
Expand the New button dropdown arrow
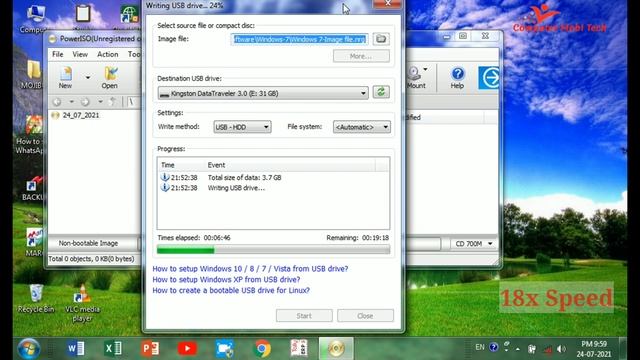click(x=88, y=77)
